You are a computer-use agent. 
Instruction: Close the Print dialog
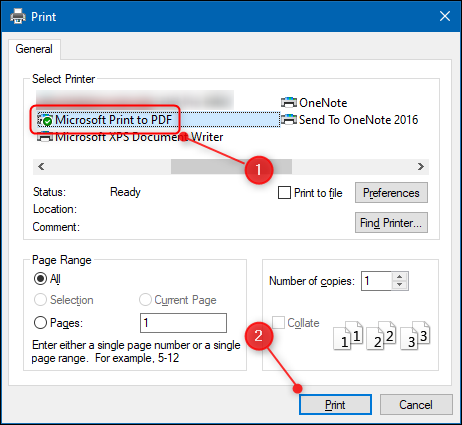(445, 16)
